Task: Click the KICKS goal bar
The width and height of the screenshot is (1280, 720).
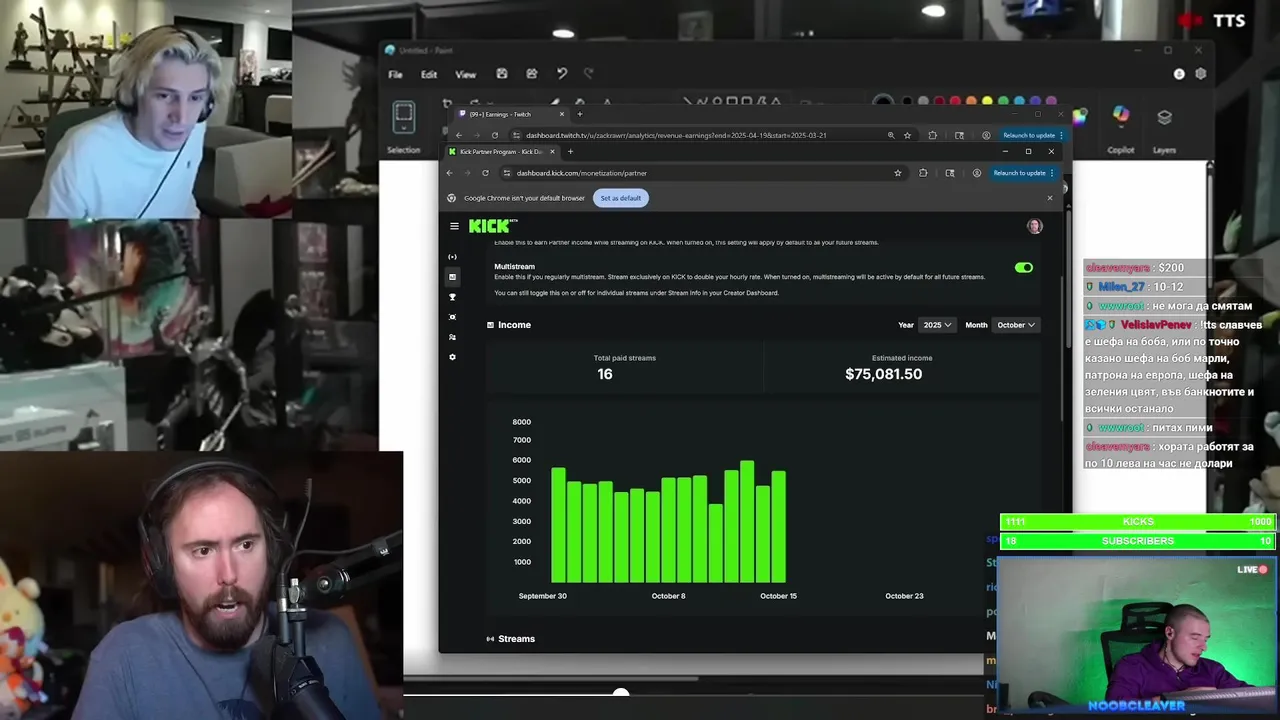Action: pos(1138,521)
